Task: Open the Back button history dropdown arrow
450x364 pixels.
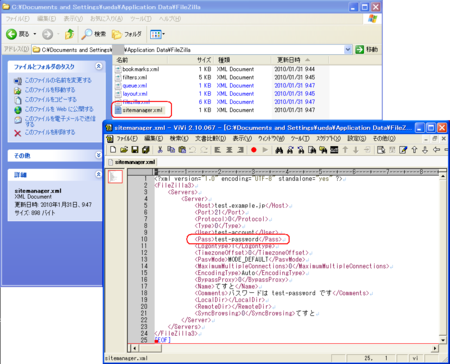Action: pos(35,34)
